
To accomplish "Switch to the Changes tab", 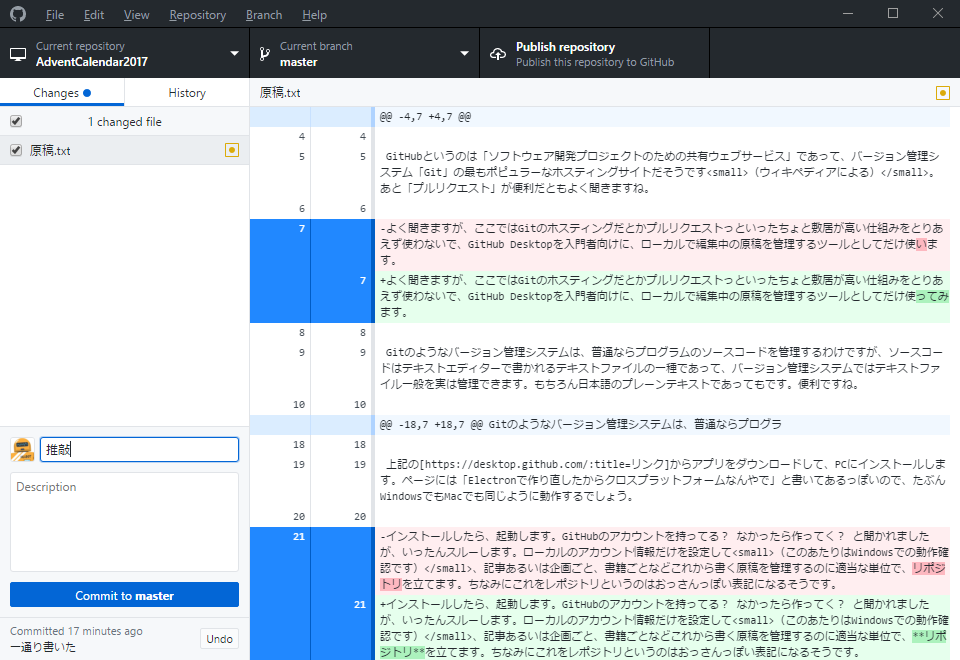I will pos(62,92).
